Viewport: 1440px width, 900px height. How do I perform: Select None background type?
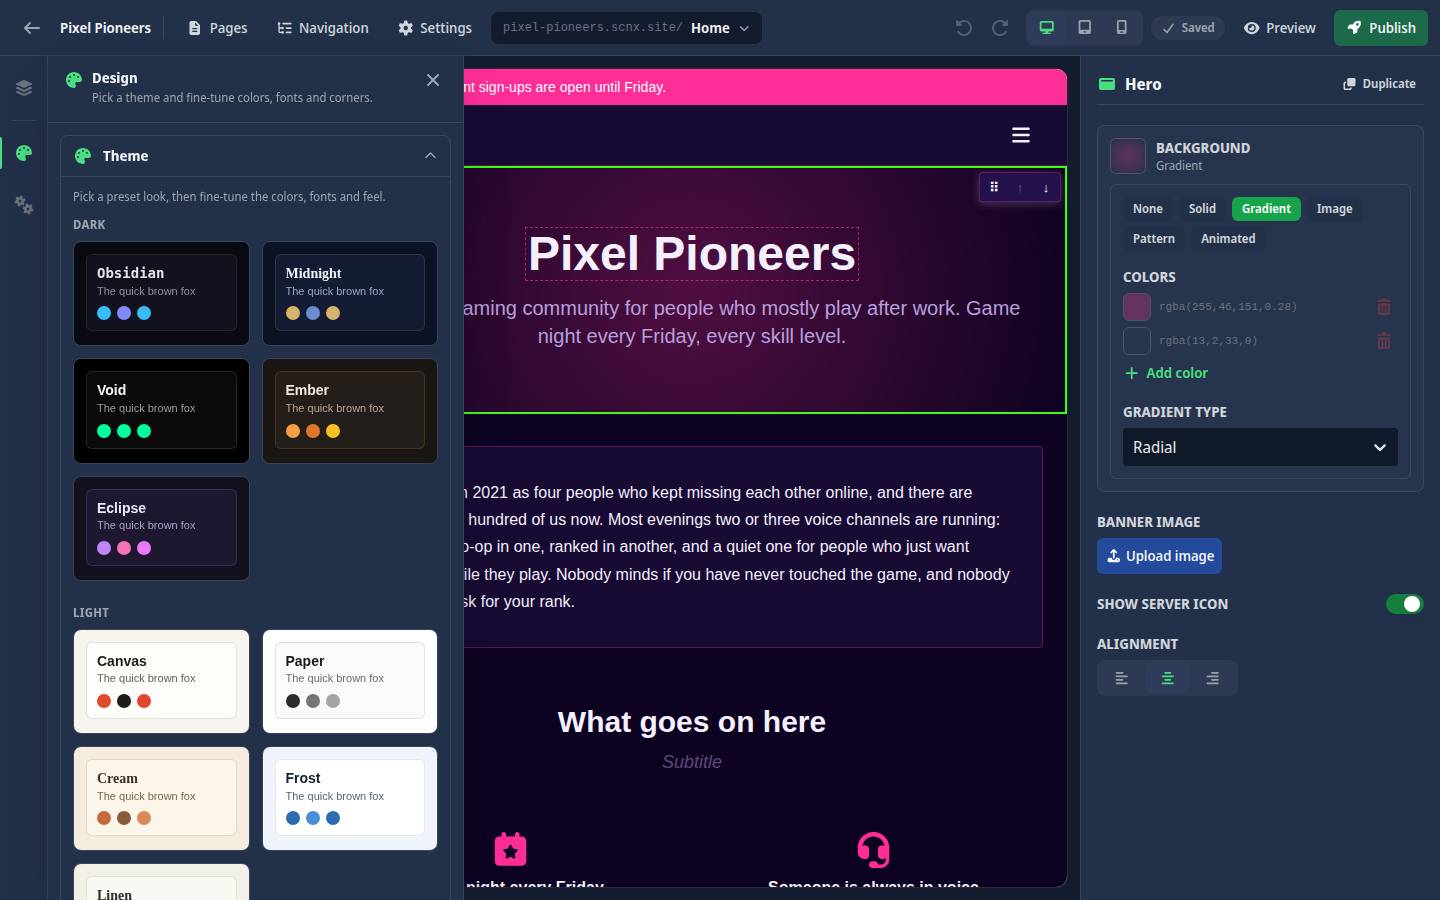1148,209
